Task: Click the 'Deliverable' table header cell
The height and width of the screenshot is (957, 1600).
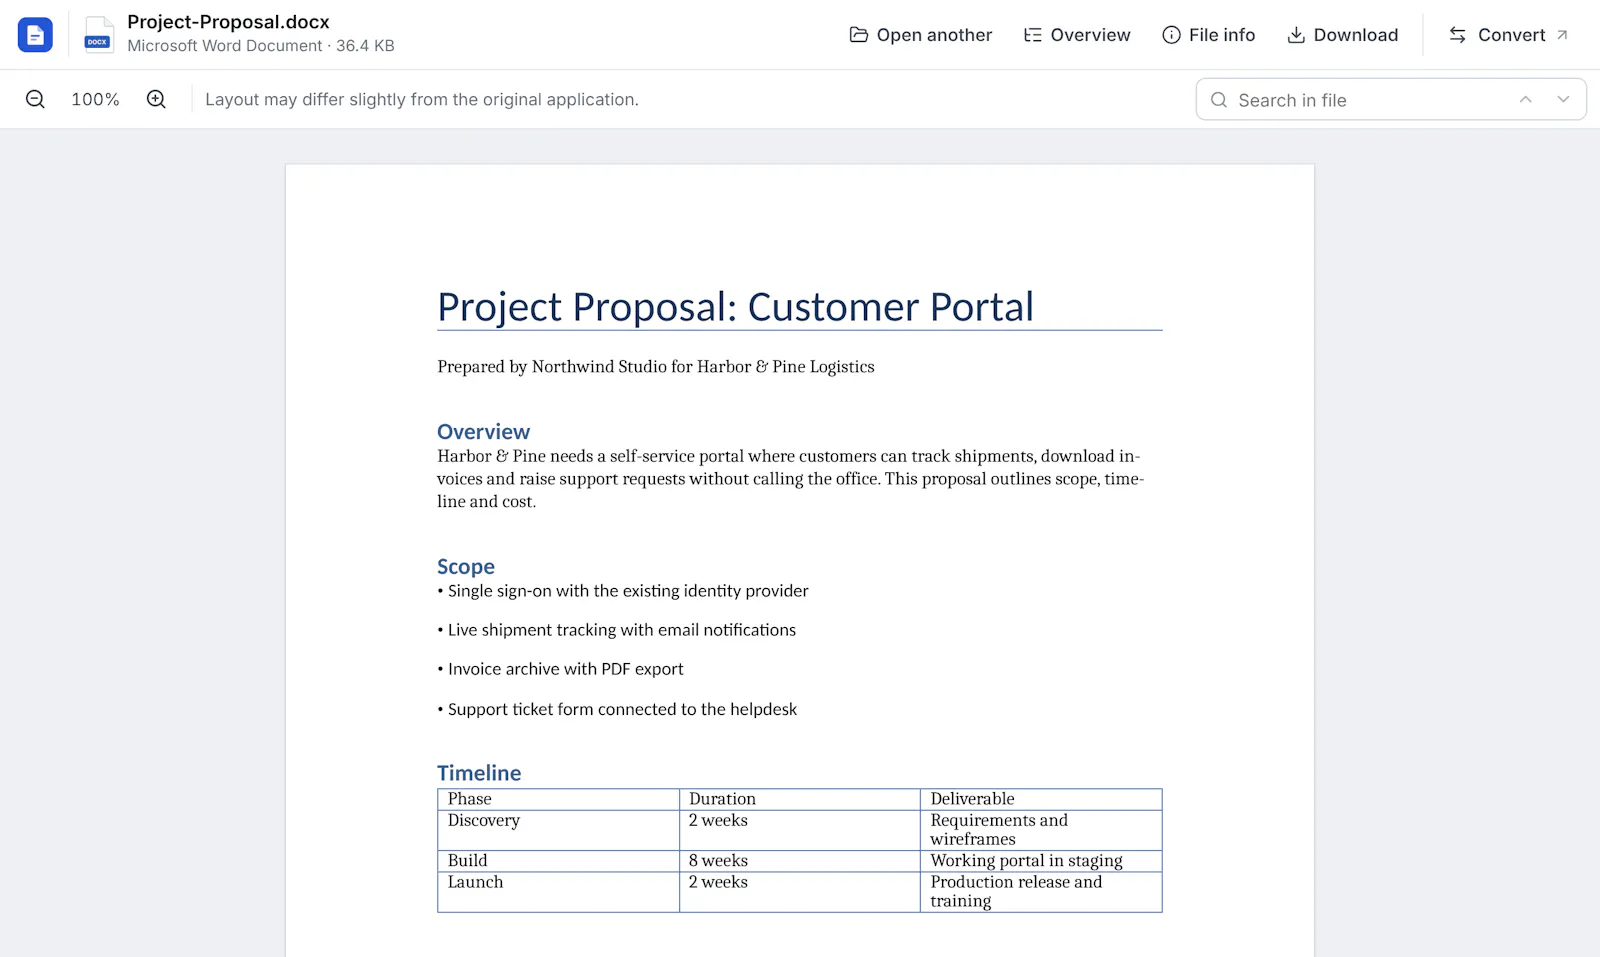Action: 1041,799
